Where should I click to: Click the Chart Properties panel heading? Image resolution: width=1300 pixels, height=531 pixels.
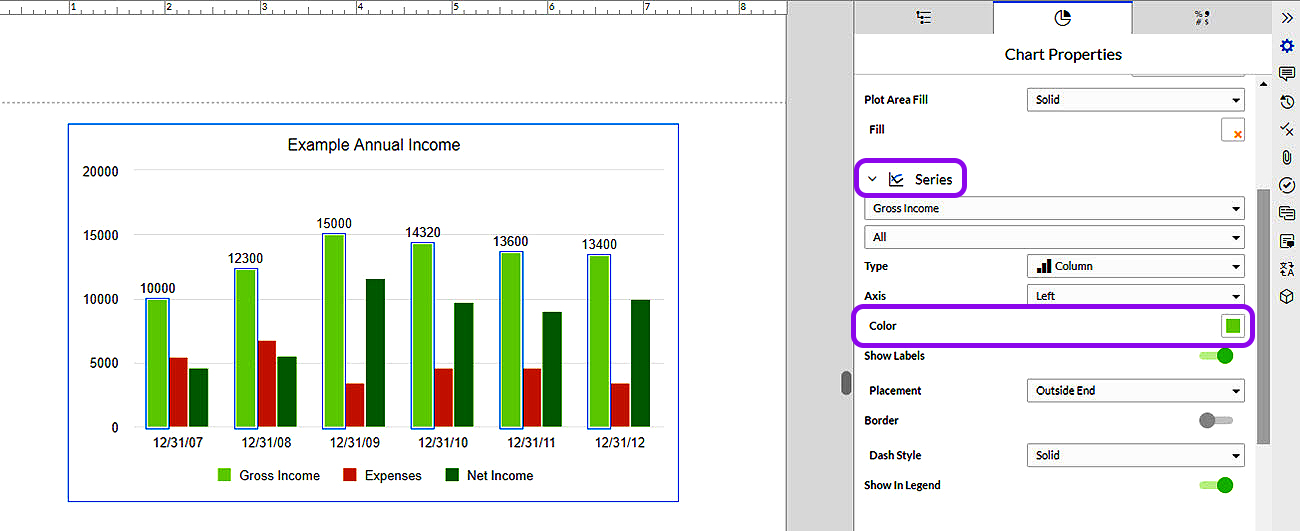(x=1063, y=55)
